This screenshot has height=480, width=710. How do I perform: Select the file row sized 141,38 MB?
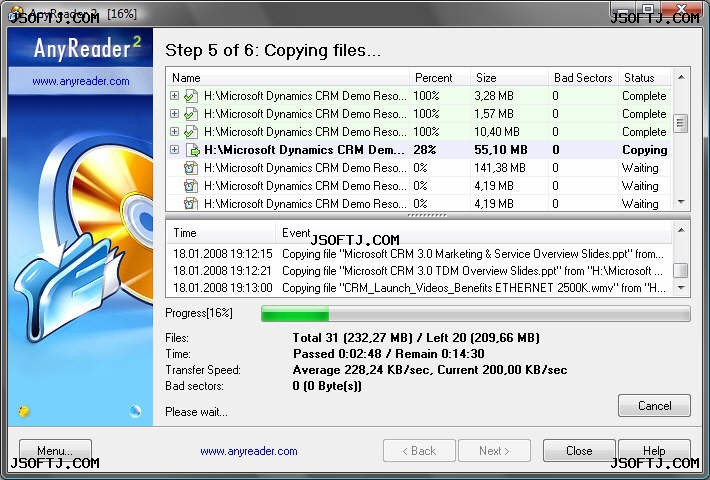click(x=419, y=168)
